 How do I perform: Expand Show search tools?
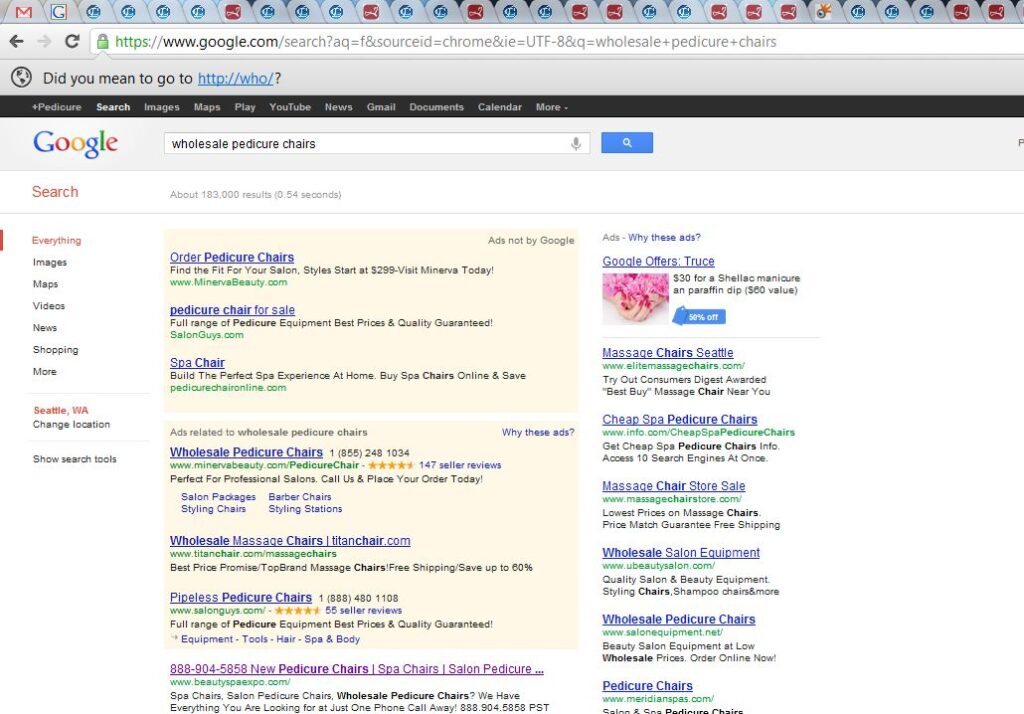[74, 459]
